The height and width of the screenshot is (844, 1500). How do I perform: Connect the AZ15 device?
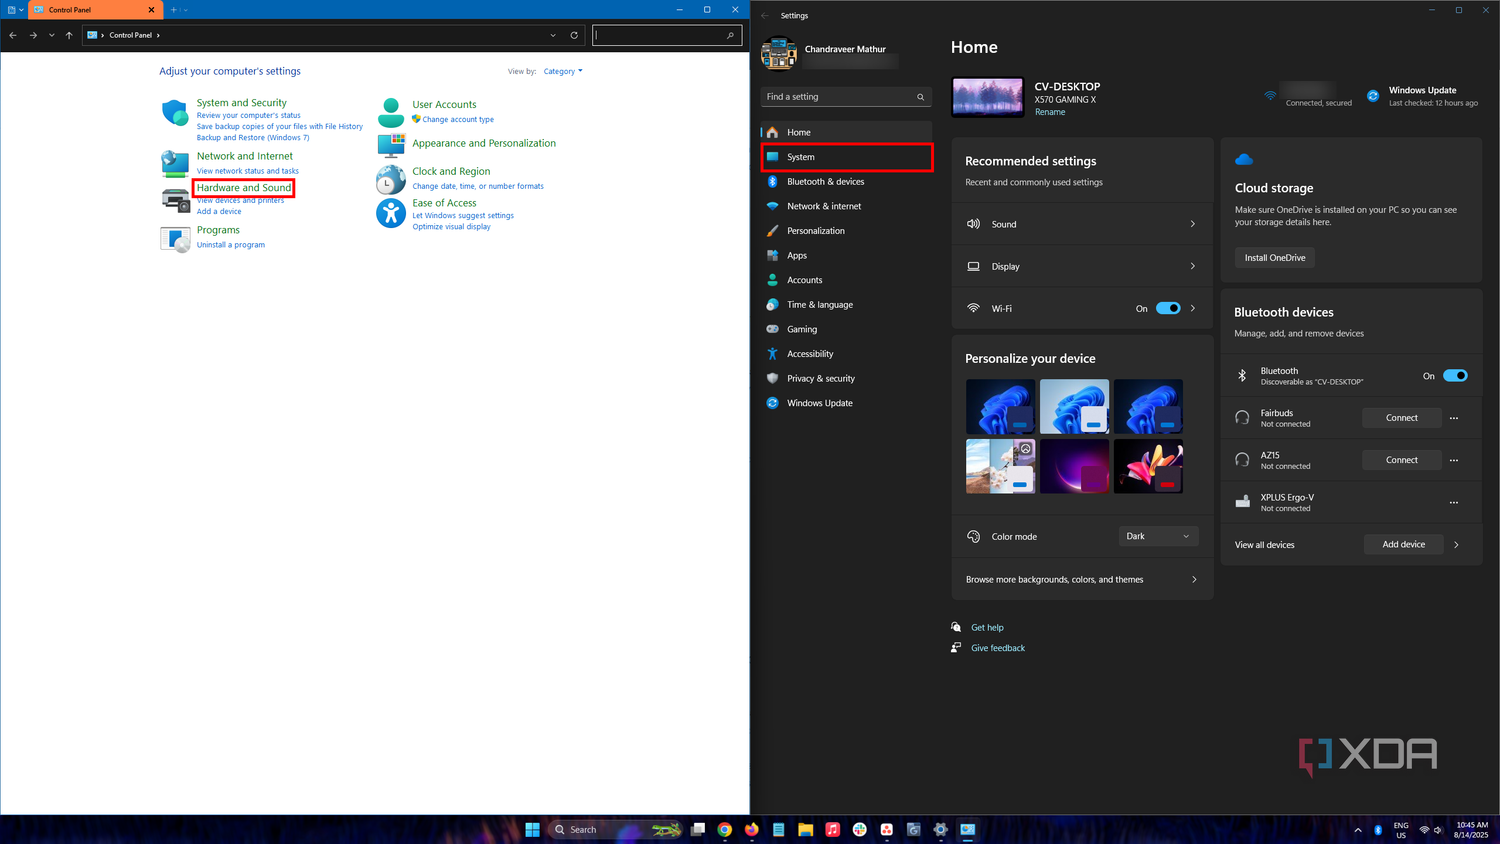(1402, 460)
